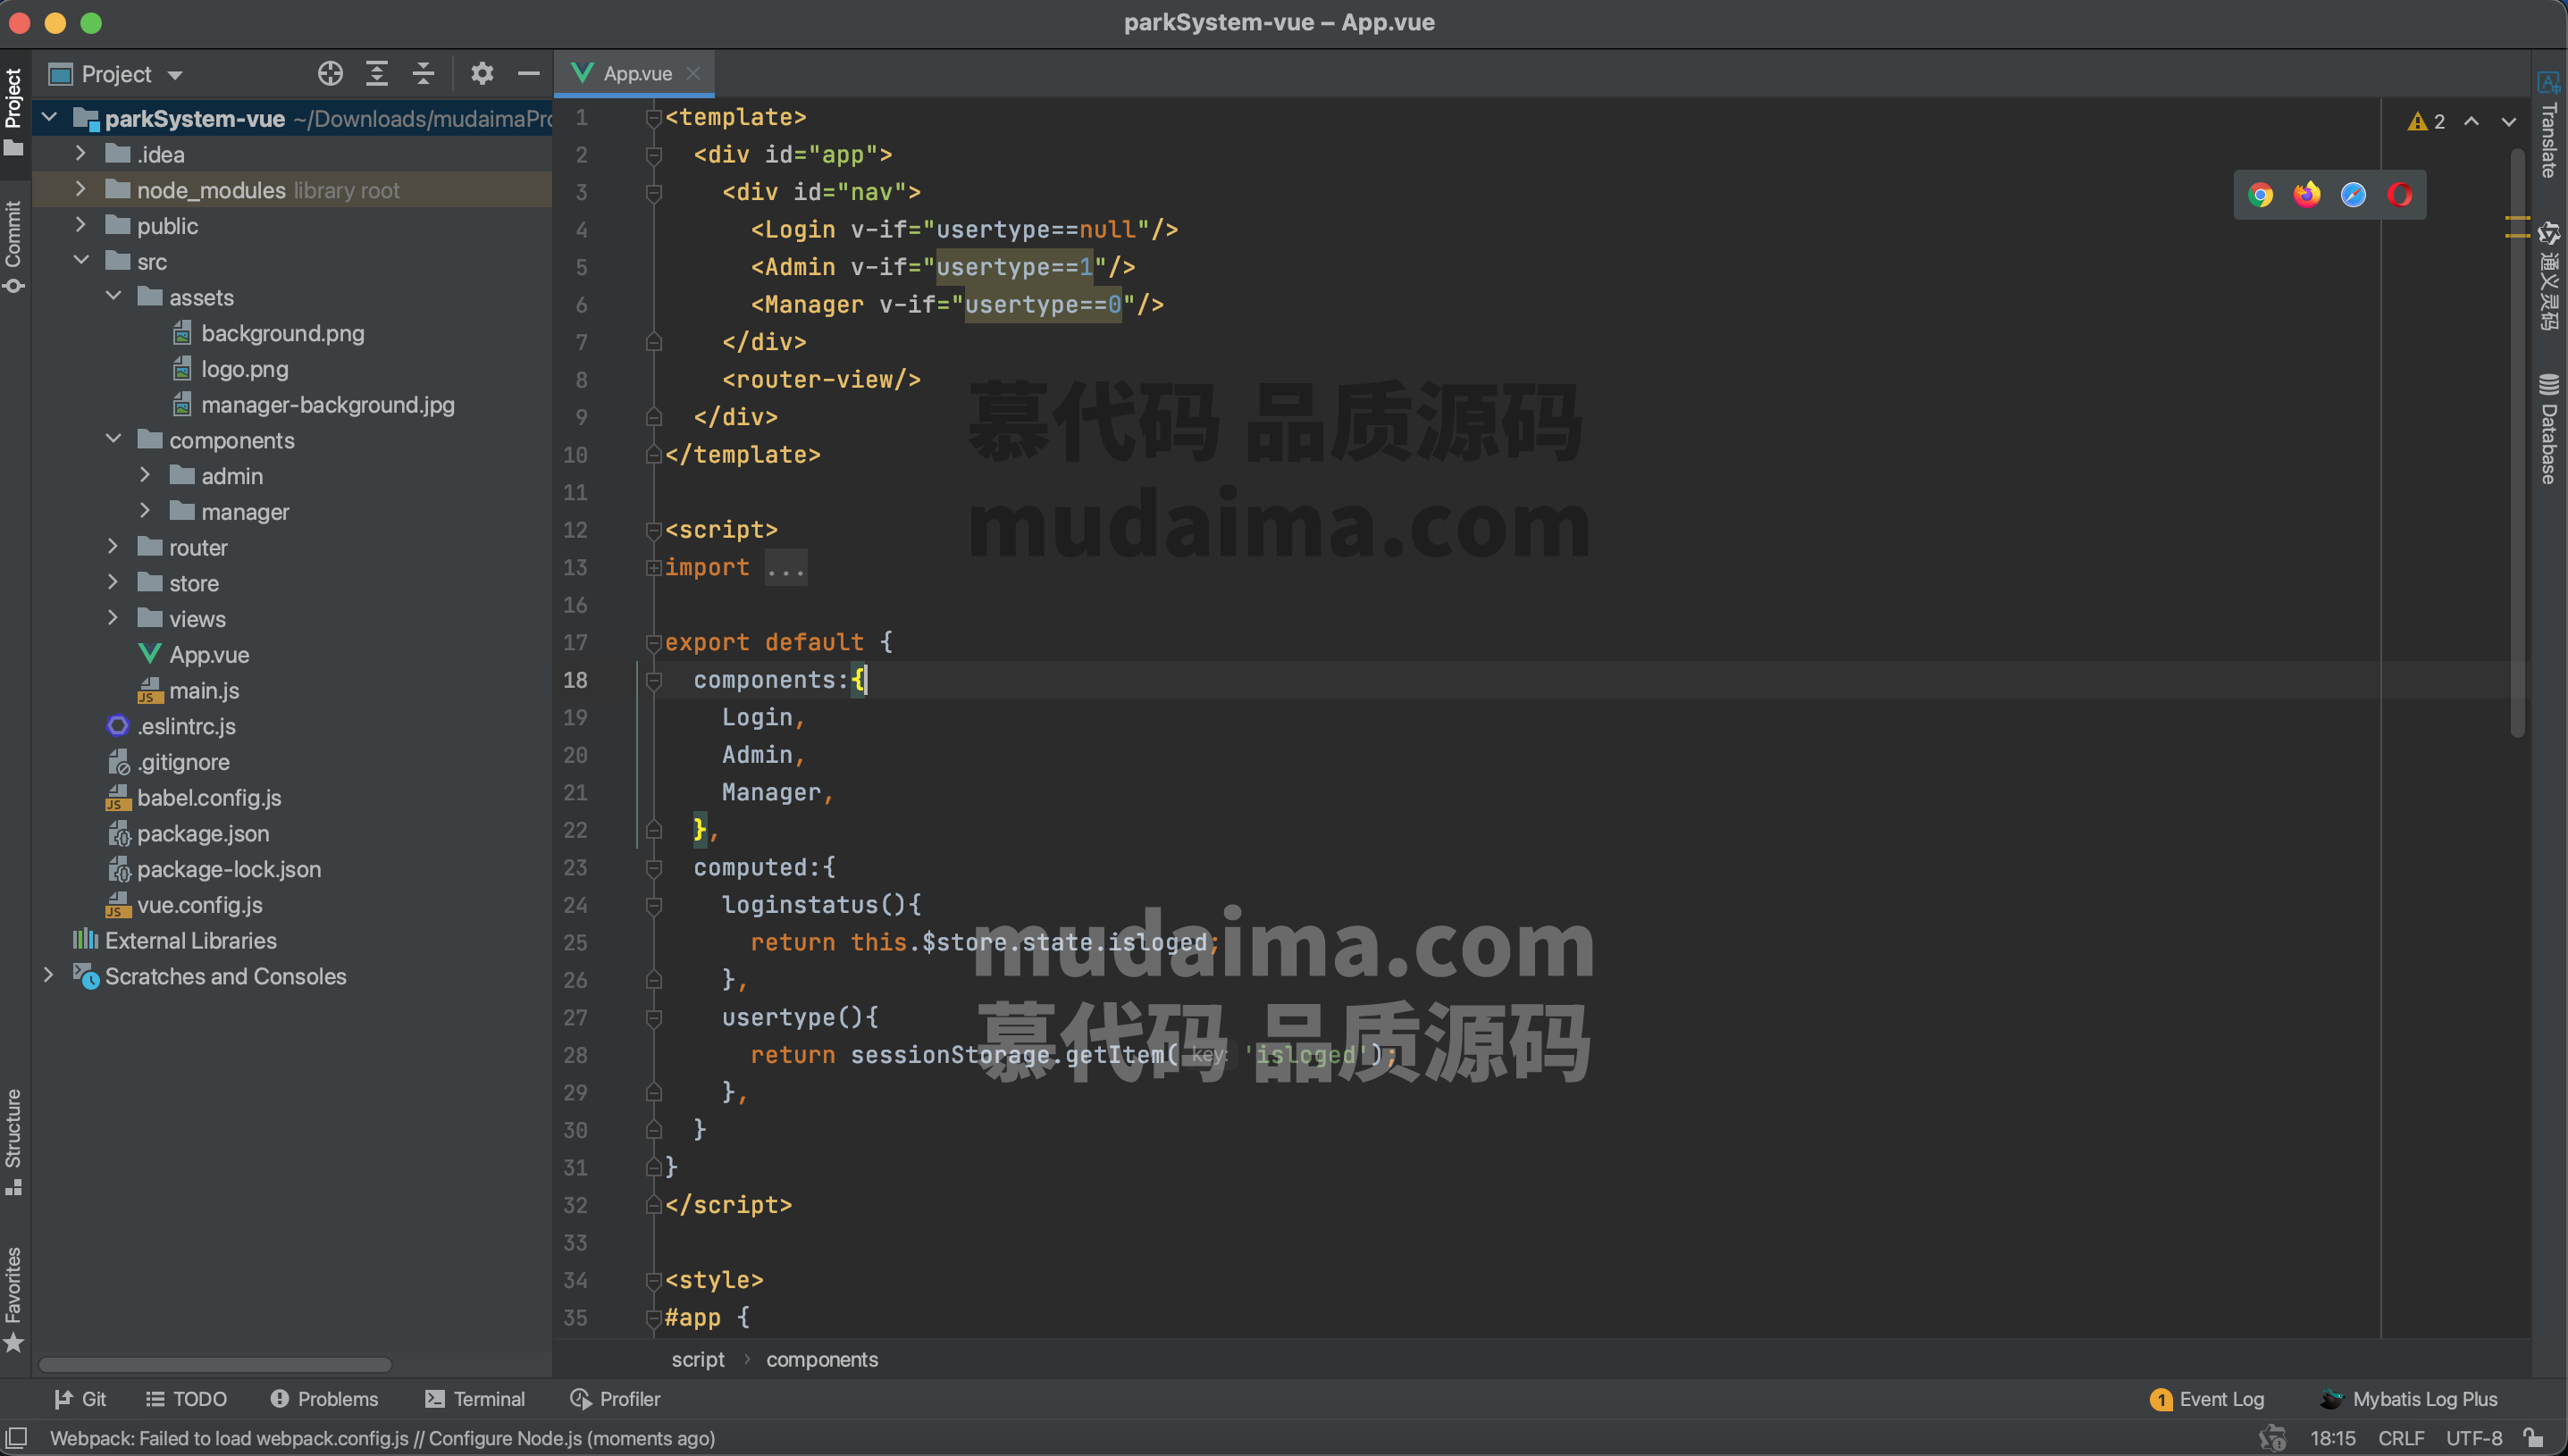The height and width of the screenshot is (1456, 2568).
Task: Open in Safari browser icon
Action: click(2353, 195)
